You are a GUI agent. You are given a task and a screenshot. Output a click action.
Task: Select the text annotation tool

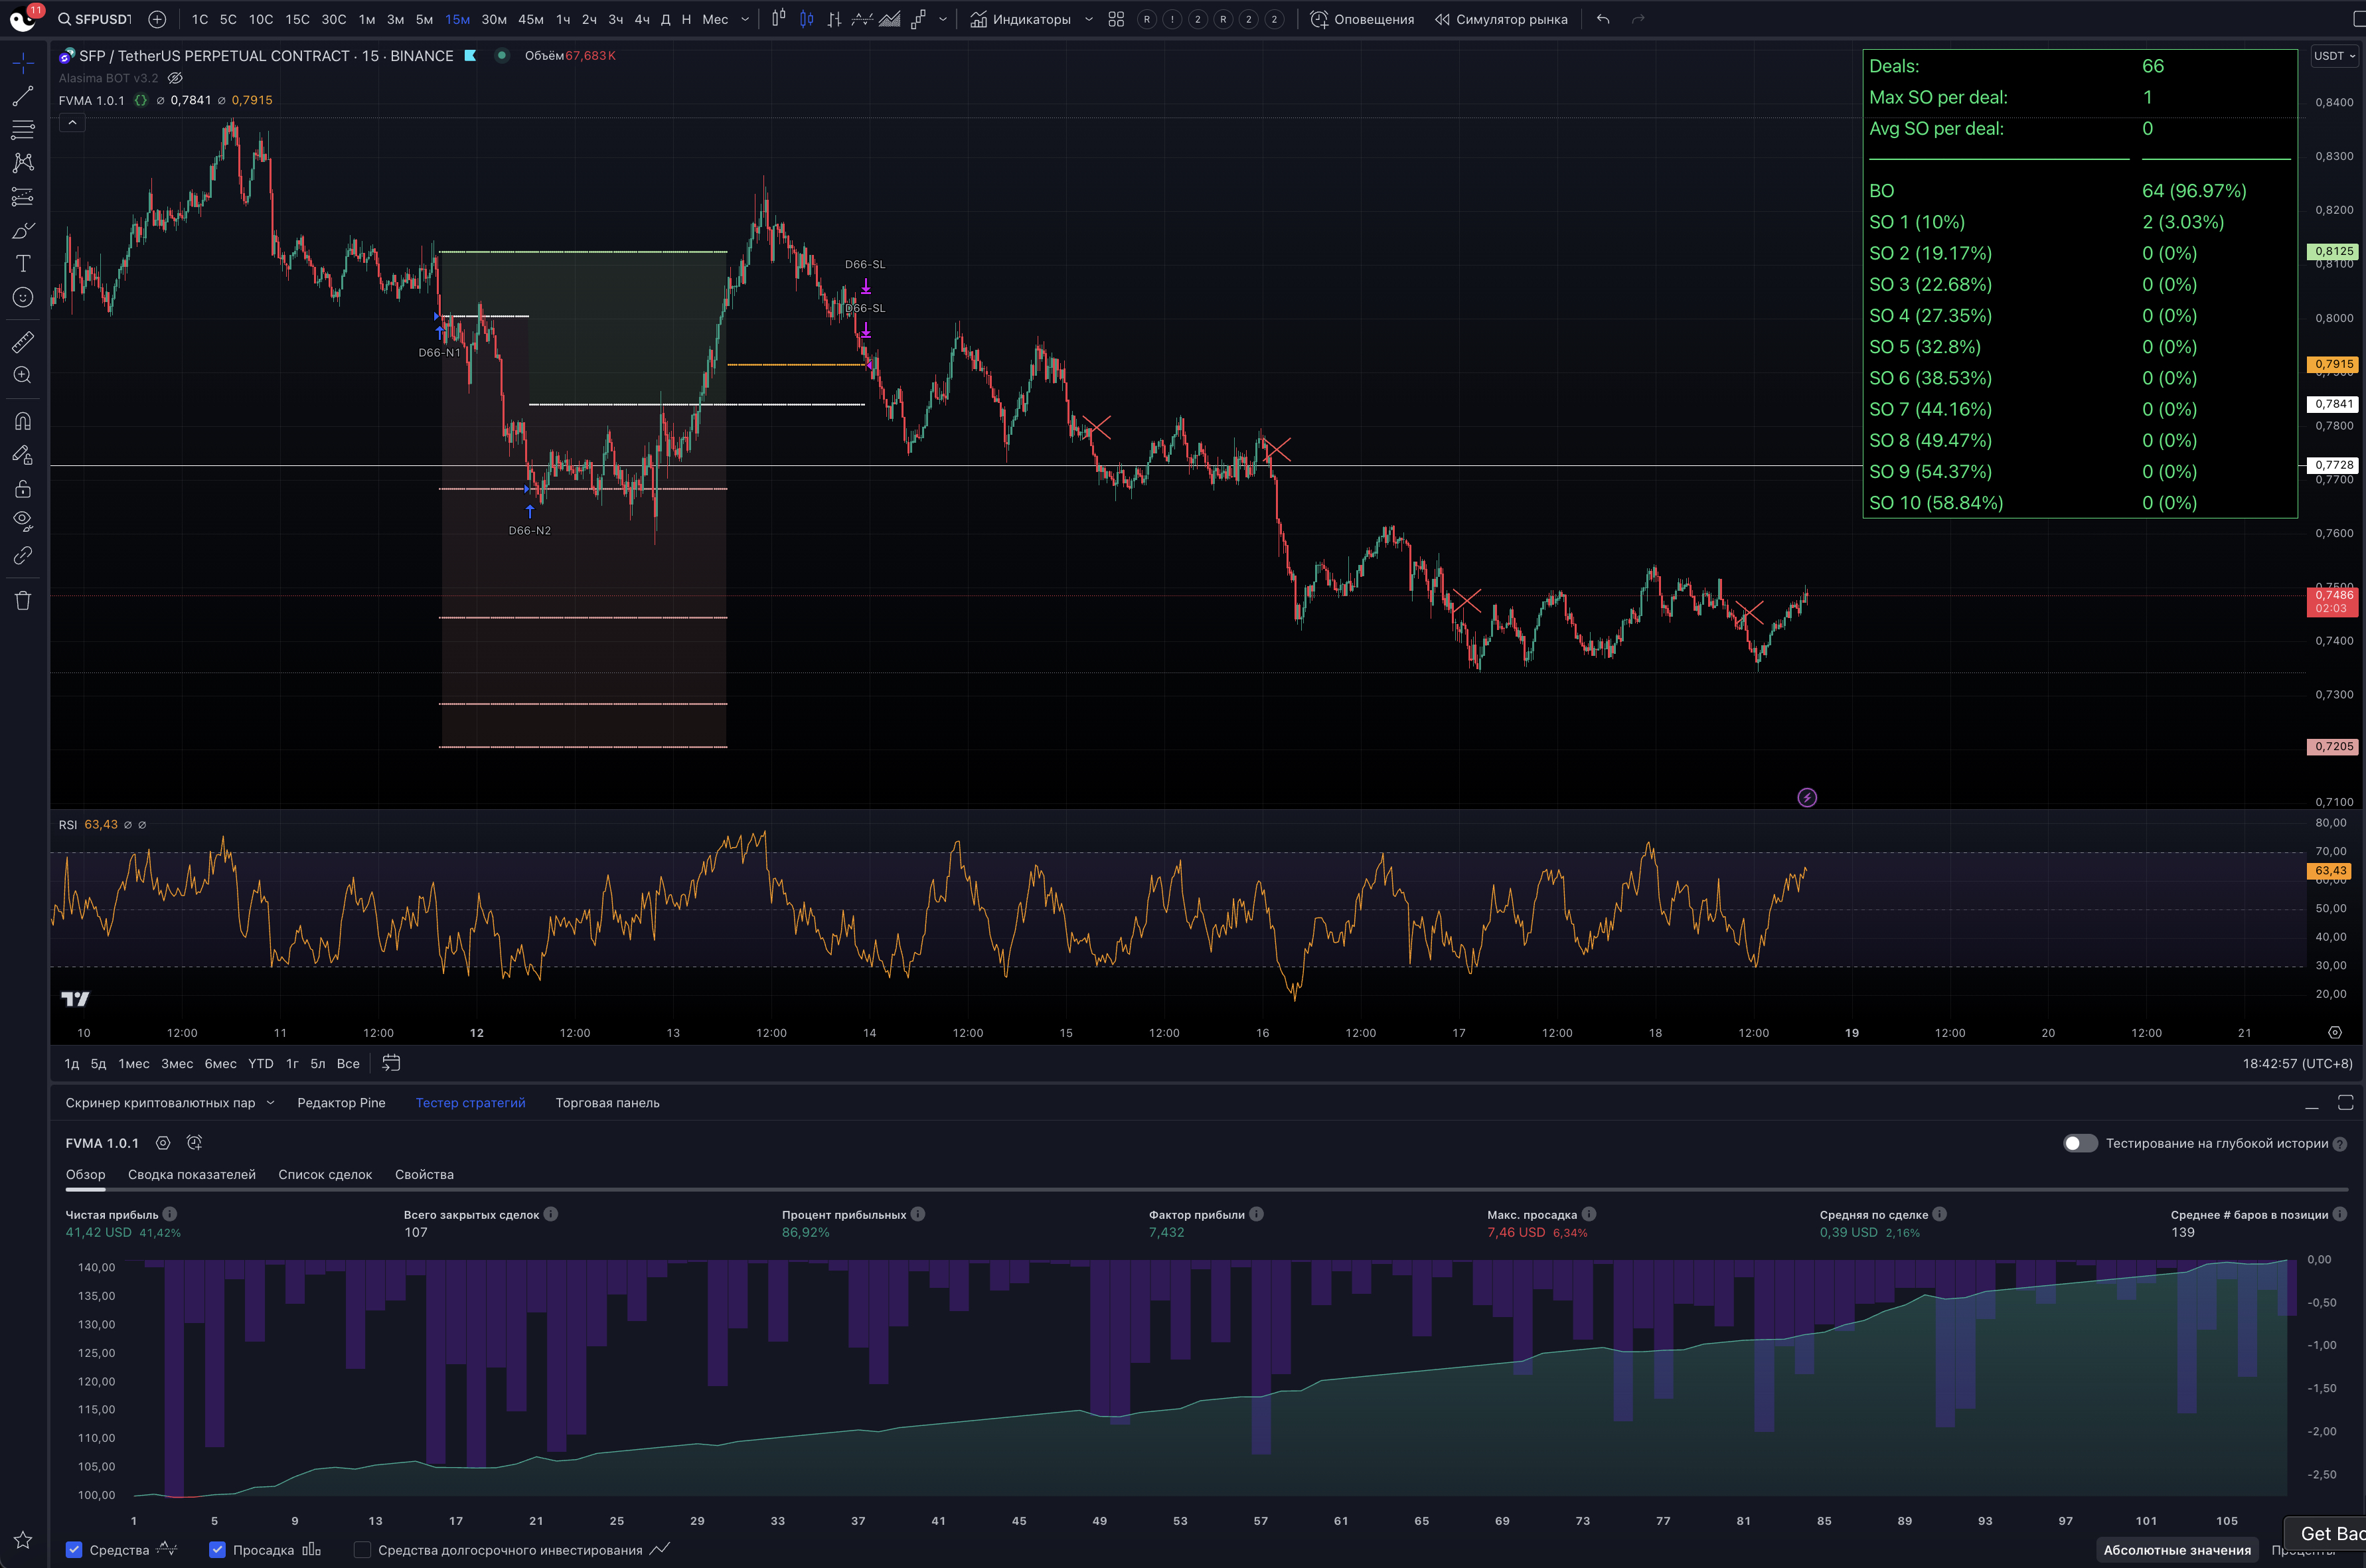pyautogui.click(x=23, y=263)
